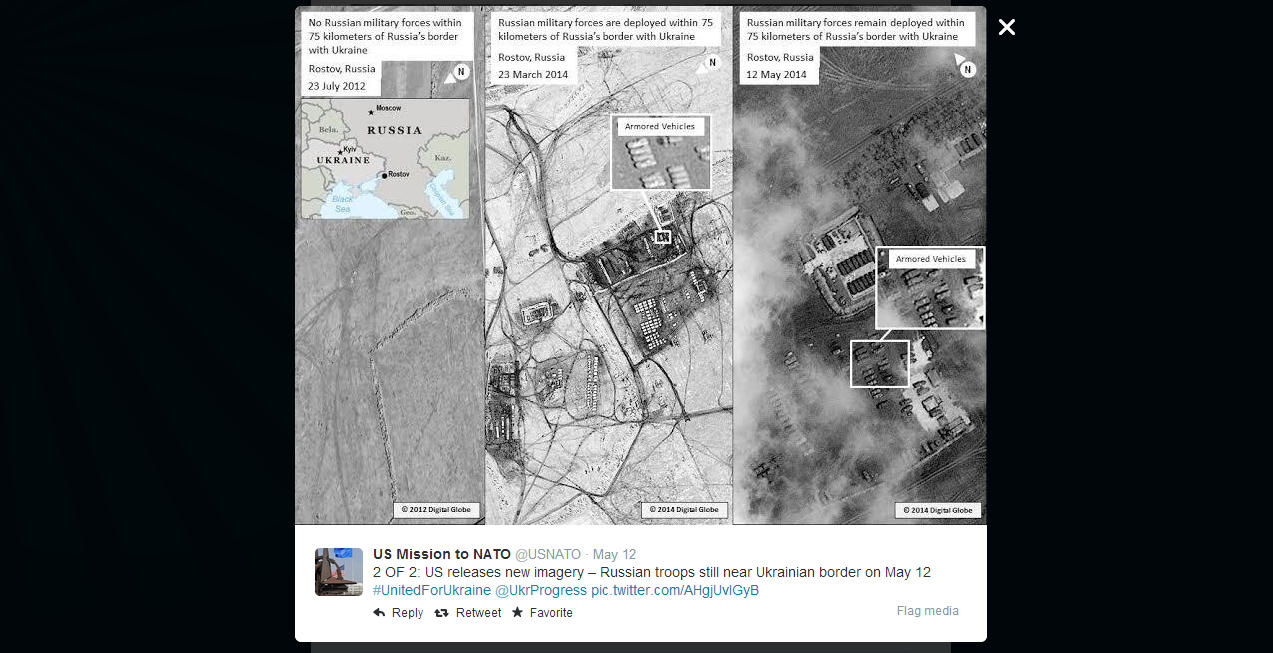The image size is (1273, 653).
Task: Click the Retweet arrows icon
Action: [442, 613]
